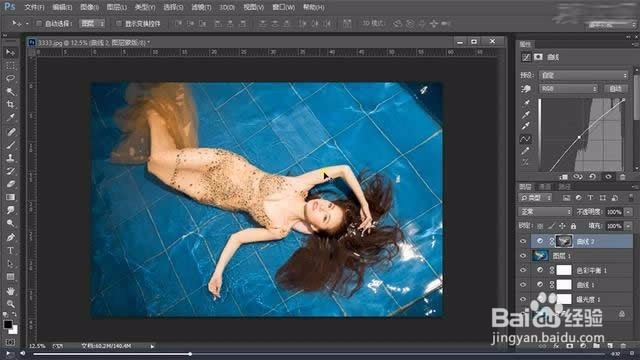
Task: Hide the 曝光度 1 layer
Action: pyautogui.click(x=523, y=299)
